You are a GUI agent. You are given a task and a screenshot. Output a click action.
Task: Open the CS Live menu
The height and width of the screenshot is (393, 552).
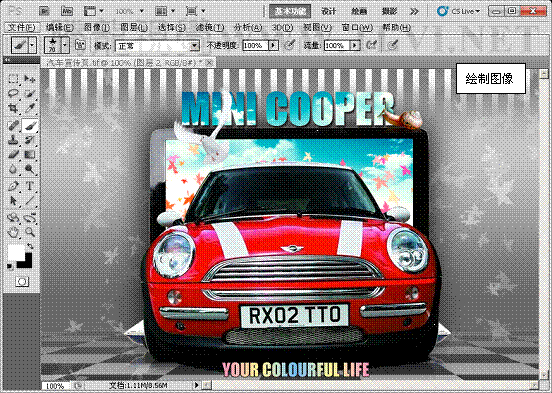click(x=459, y=11)
